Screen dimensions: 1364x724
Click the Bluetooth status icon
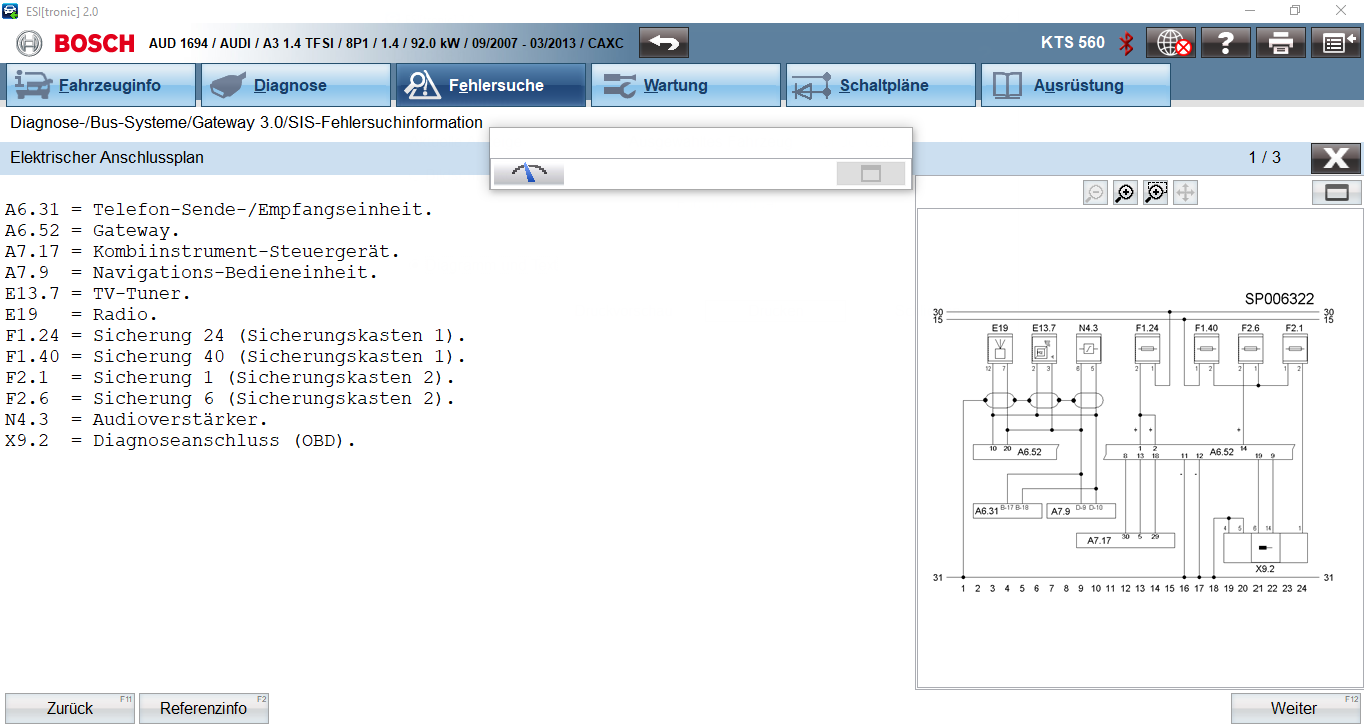(x=1126, y=43)
